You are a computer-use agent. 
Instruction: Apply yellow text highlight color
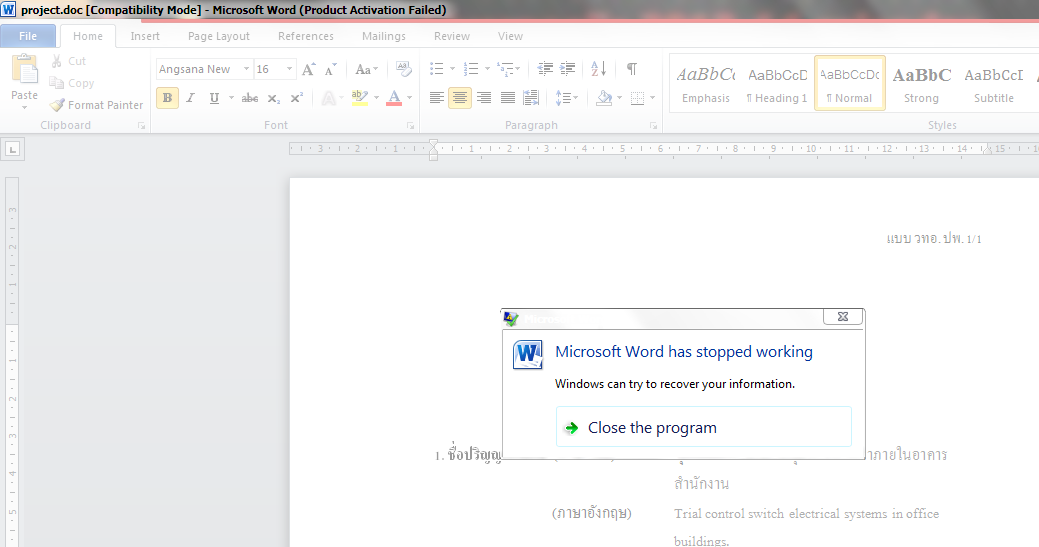pyautogui.click(x=359, y=98)
